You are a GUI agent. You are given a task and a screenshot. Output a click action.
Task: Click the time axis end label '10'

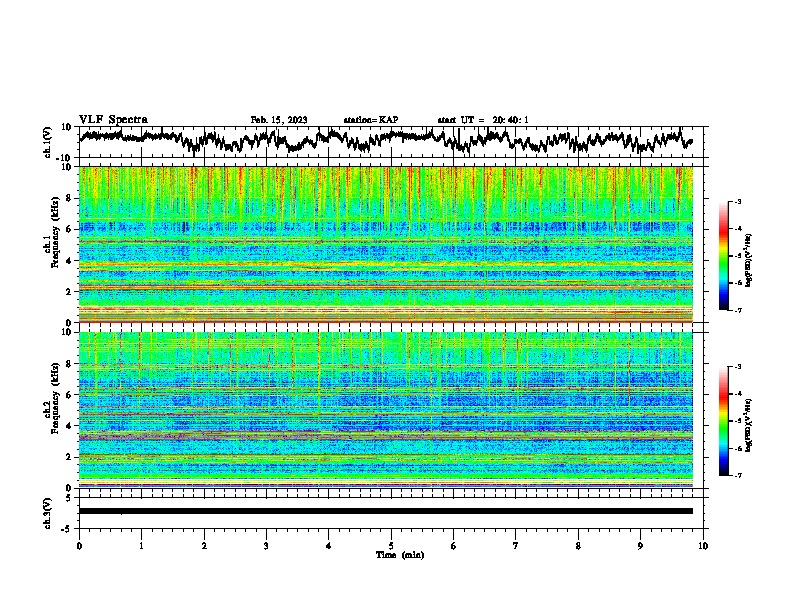[x=703, y=546]
